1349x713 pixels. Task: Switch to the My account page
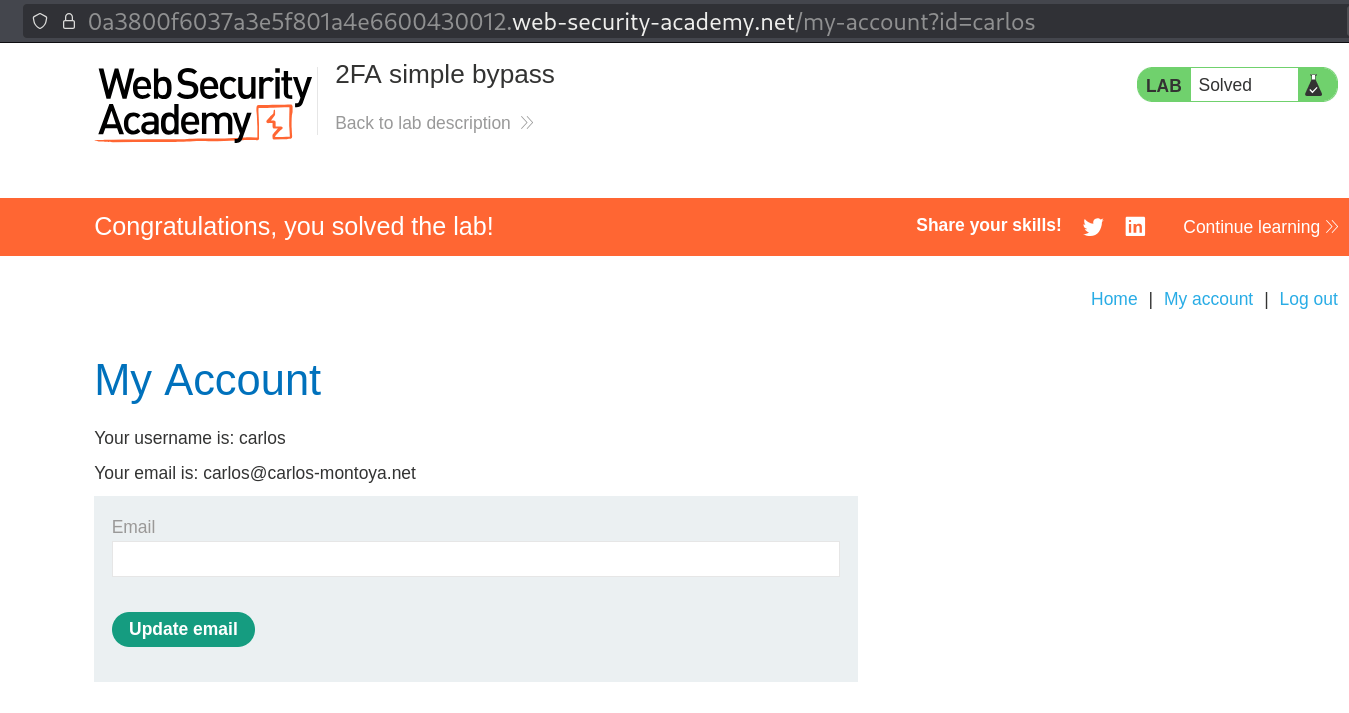pyautogui.click(x=1208, y=298)
